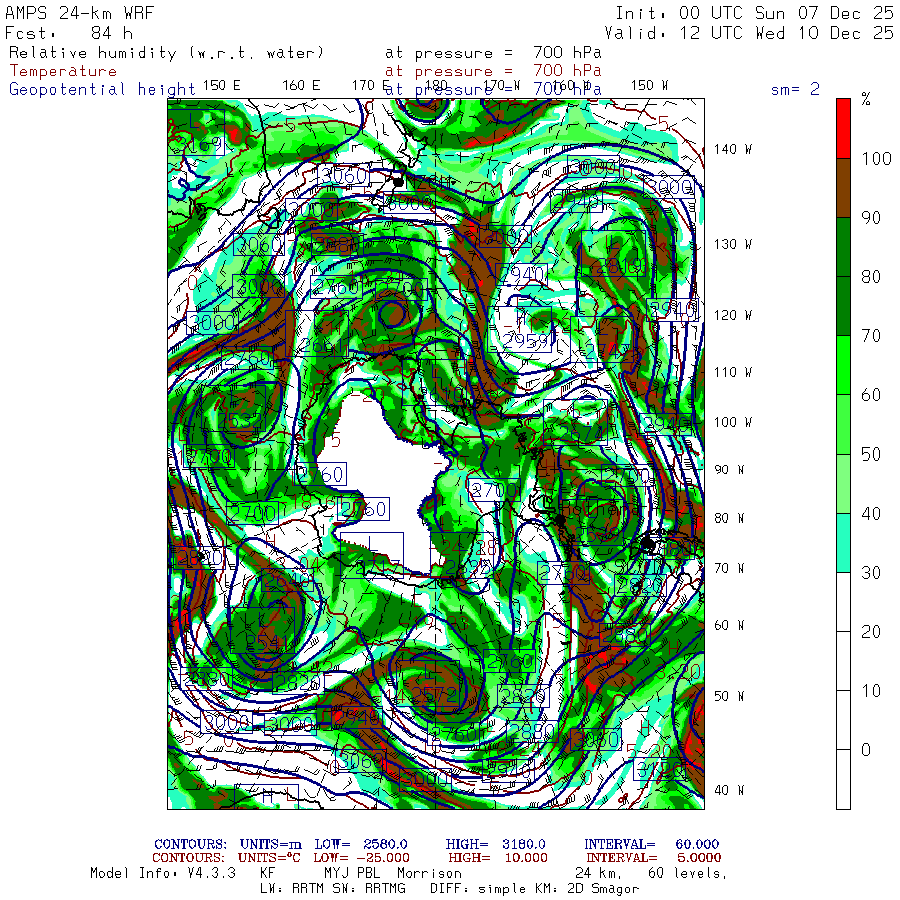
Task: Click the '100' color bar tick label
Action: click(876, 158)
